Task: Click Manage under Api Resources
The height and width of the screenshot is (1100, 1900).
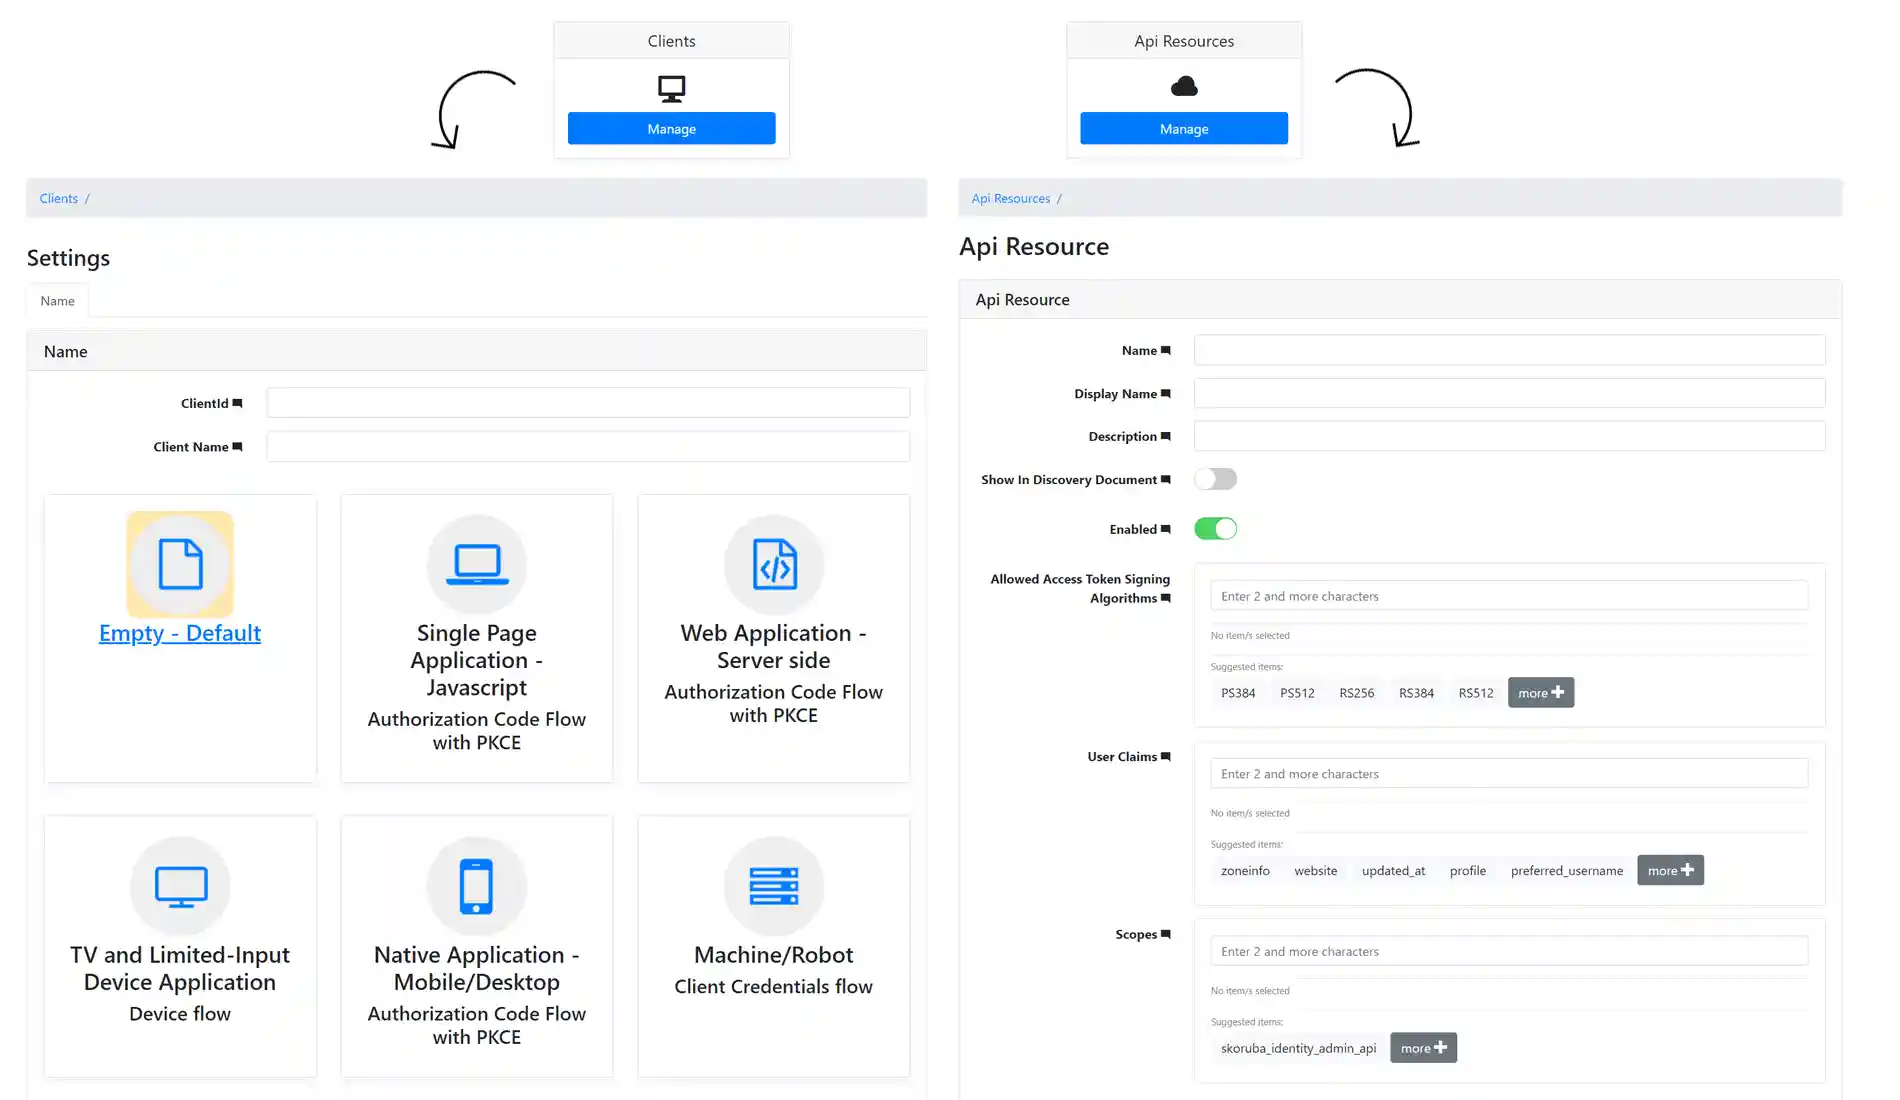Action: [x=1183, y=128]
